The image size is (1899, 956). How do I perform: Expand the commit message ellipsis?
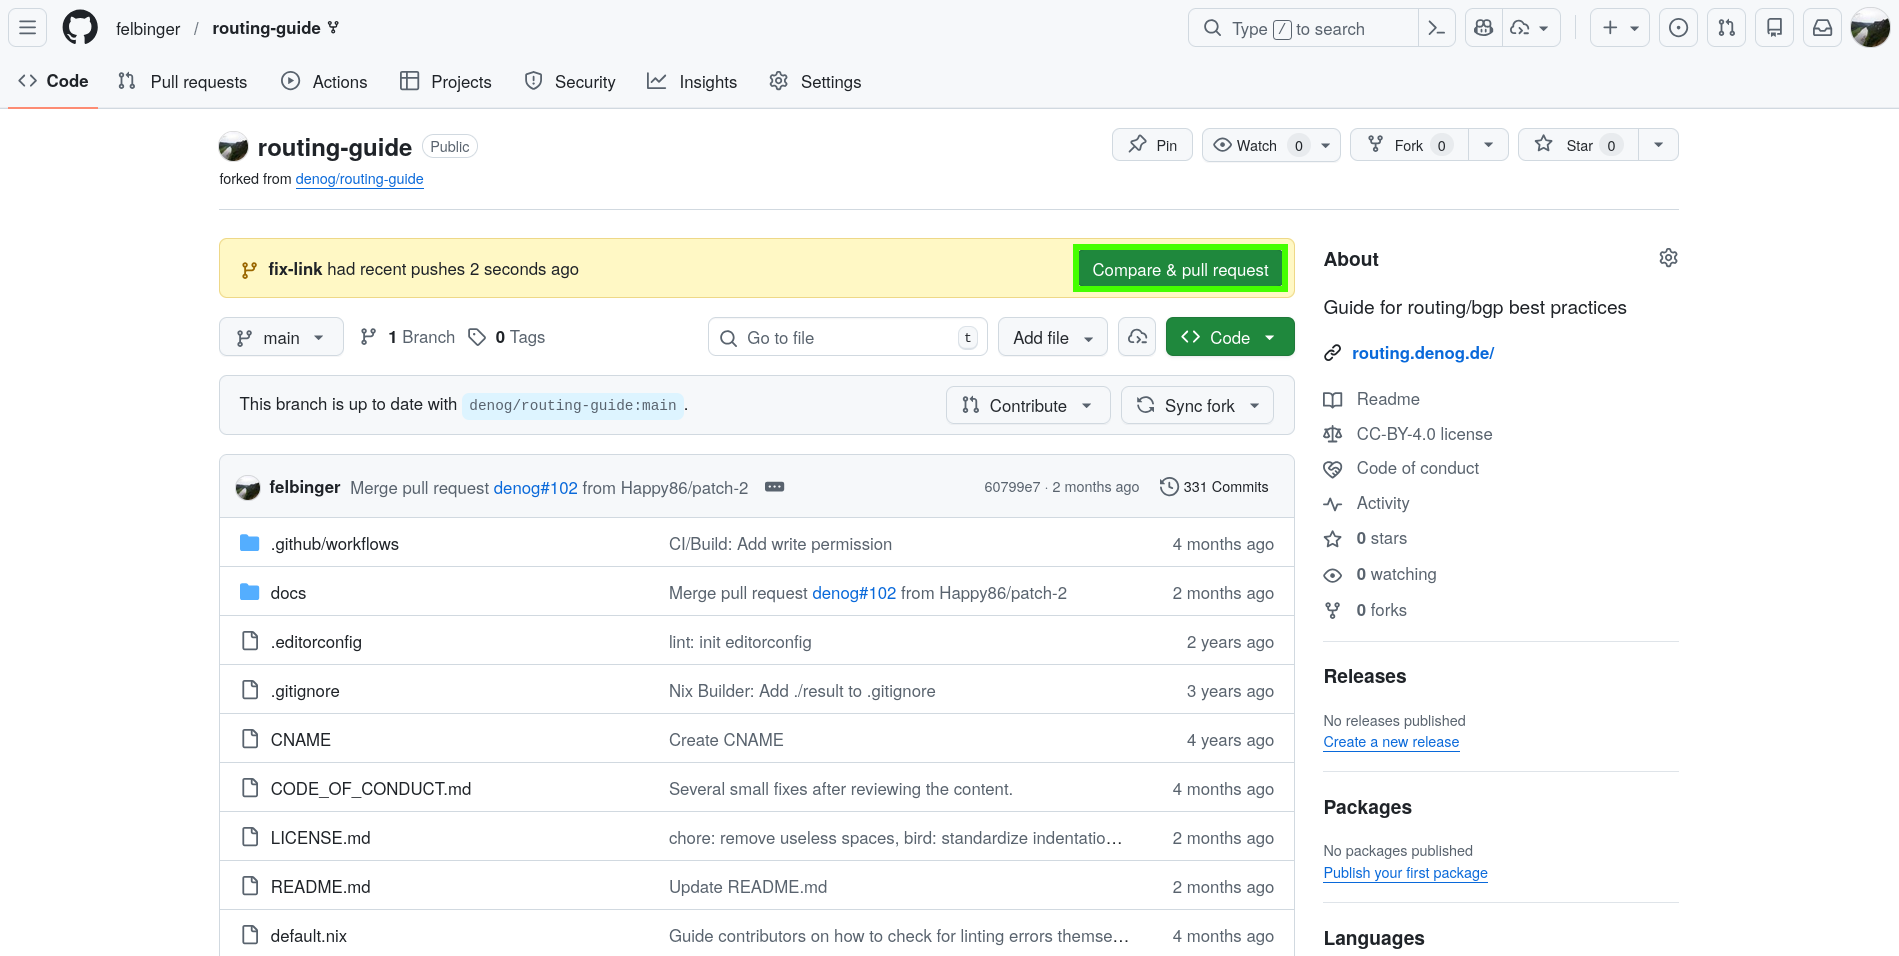(x=774, y=487)
